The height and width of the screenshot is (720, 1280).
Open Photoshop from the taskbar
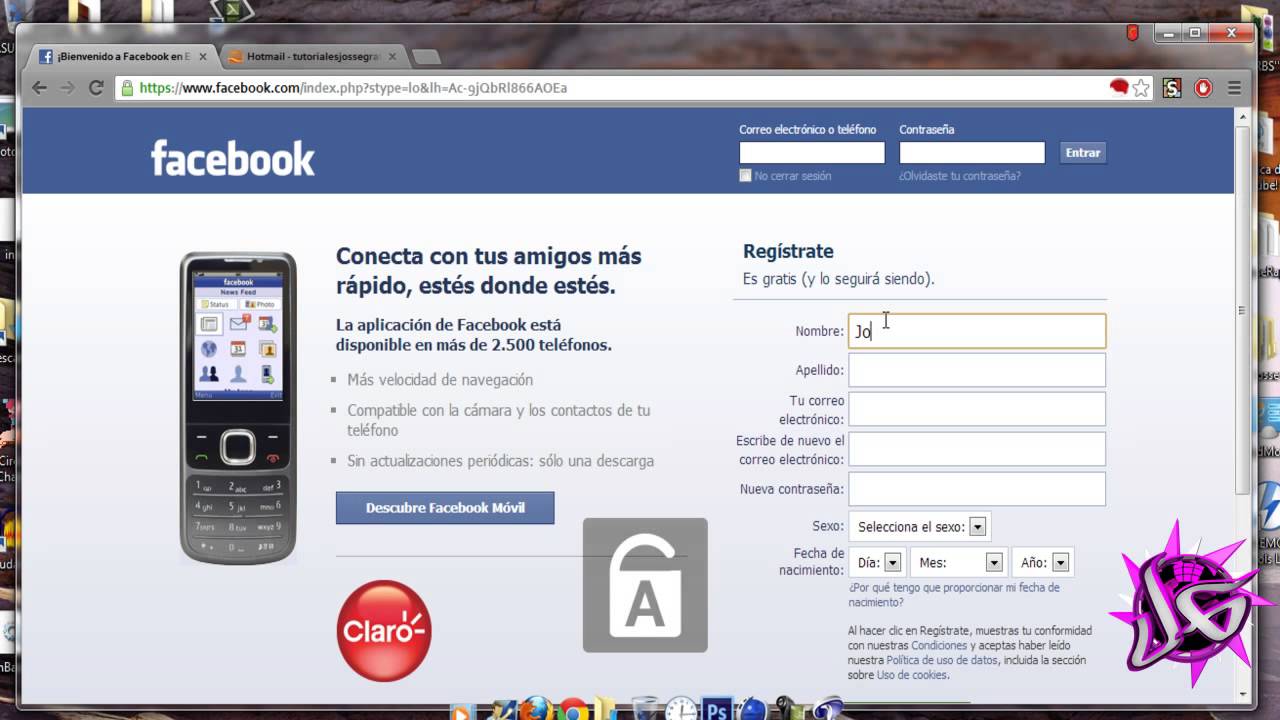click(x=715, y=710)
